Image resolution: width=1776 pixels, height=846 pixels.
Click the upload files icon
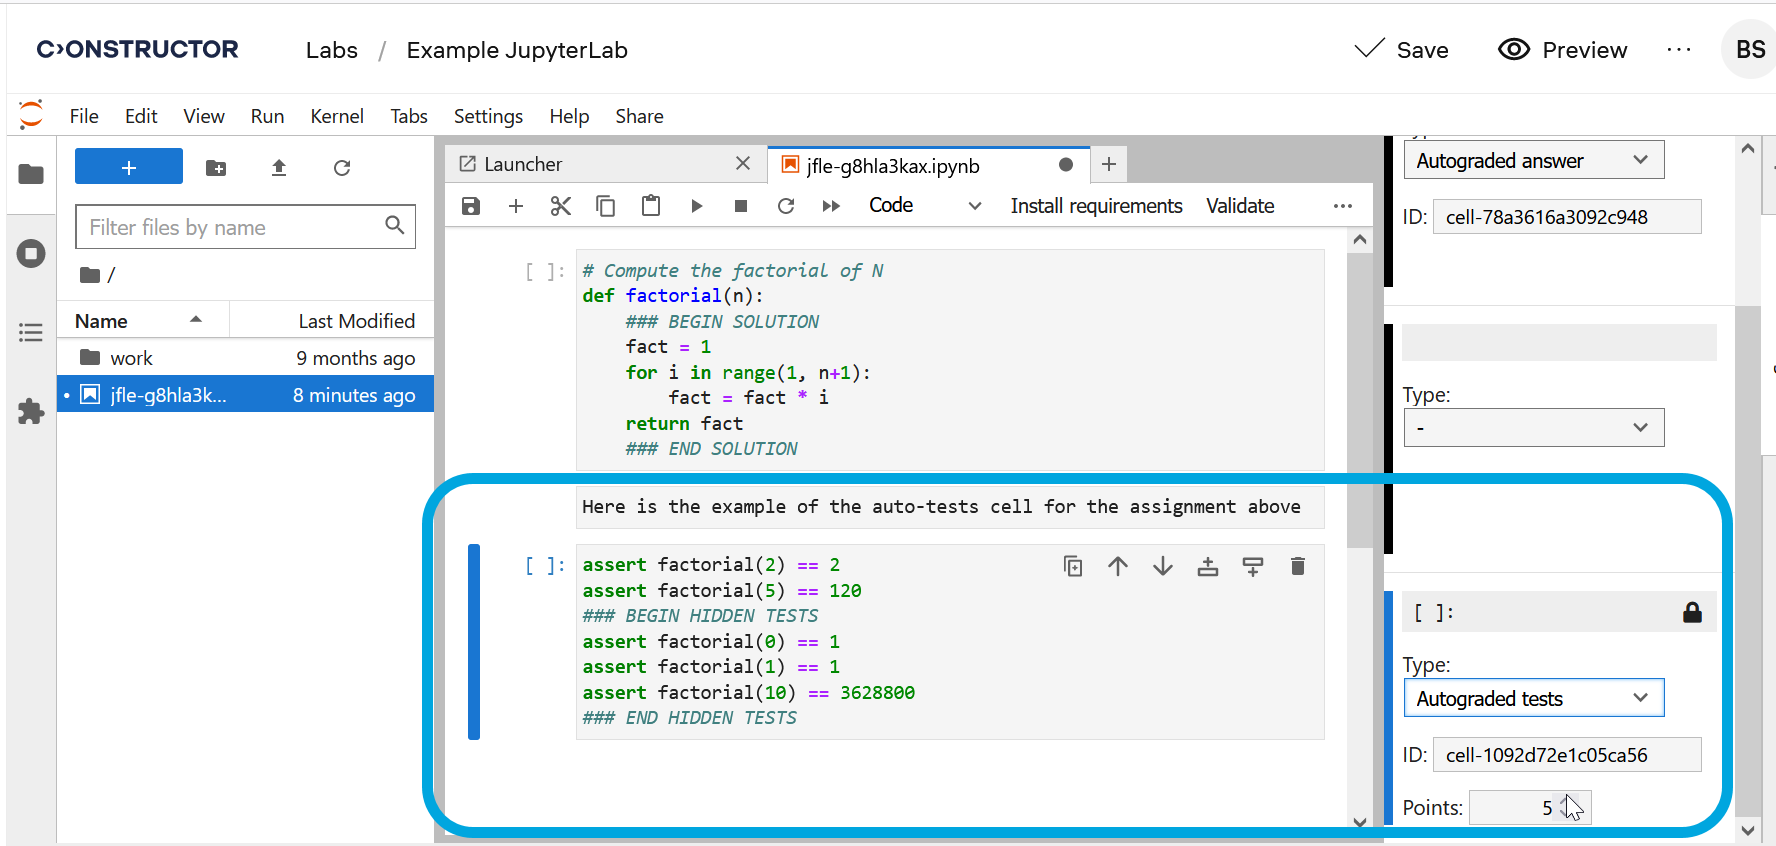[x=279, y=168]
